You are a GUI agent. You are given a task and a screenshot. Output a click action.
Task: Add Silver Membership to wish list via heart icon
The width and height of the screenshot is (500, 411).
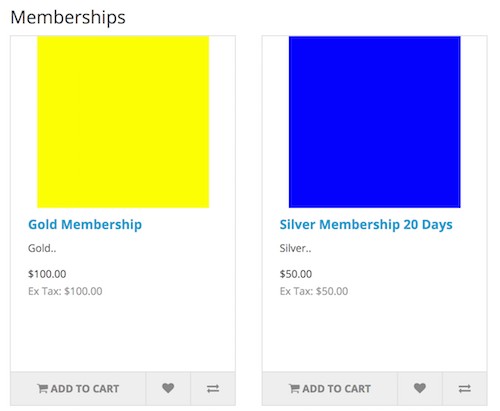(420, 388)
